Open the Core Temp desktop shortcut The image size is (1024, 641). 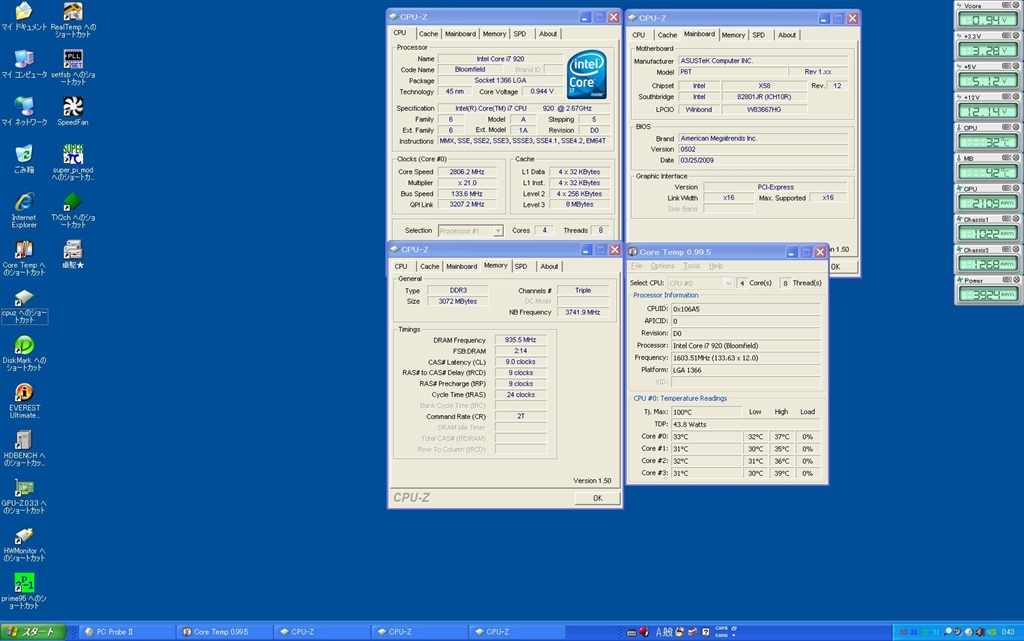24,258
